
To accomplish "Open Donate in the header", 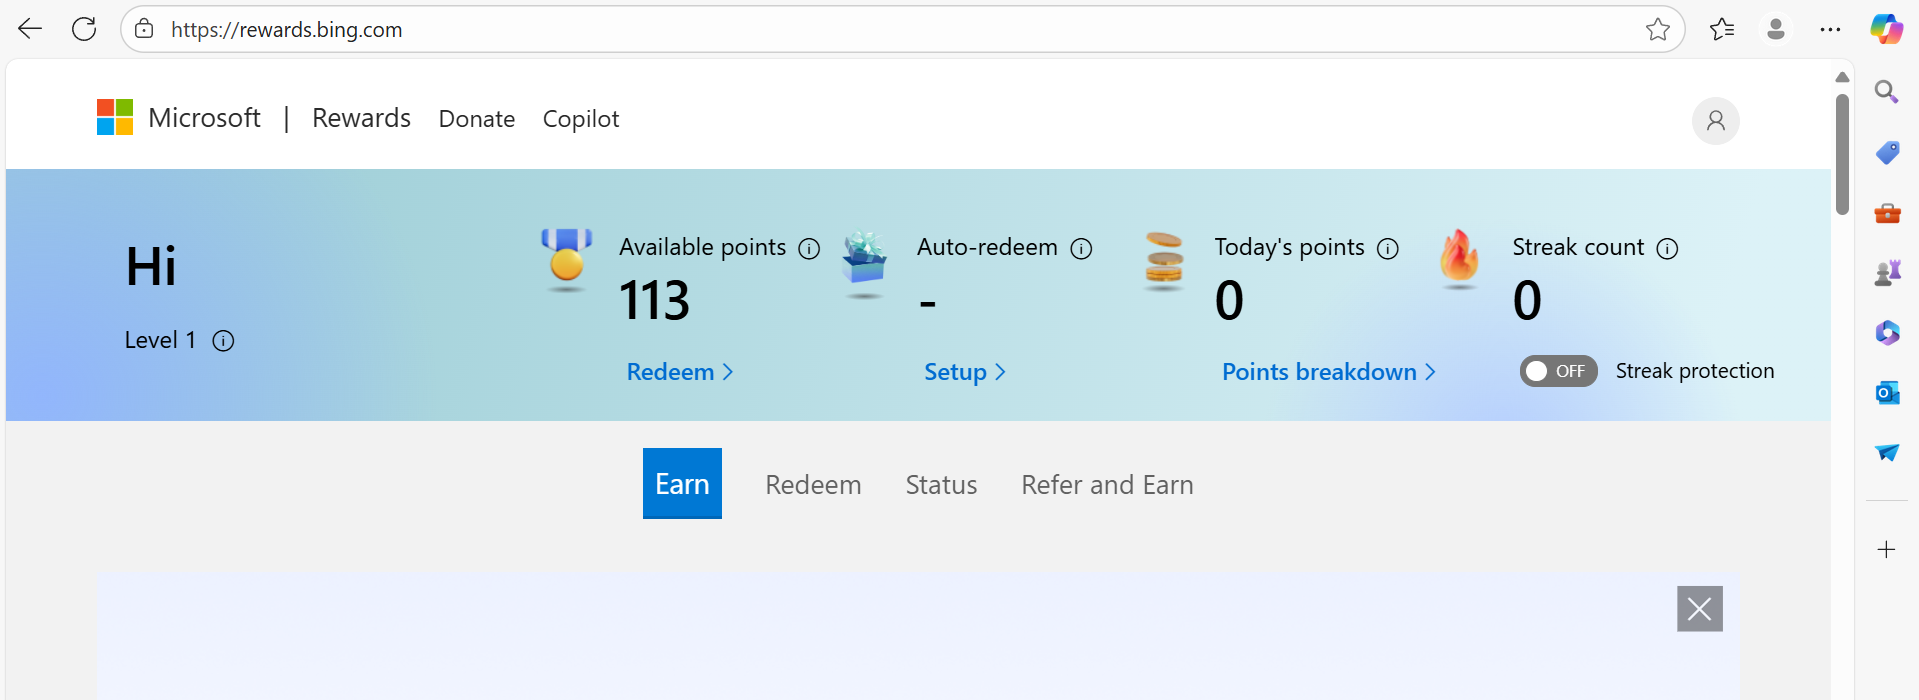I will click(x=477, y=119).
